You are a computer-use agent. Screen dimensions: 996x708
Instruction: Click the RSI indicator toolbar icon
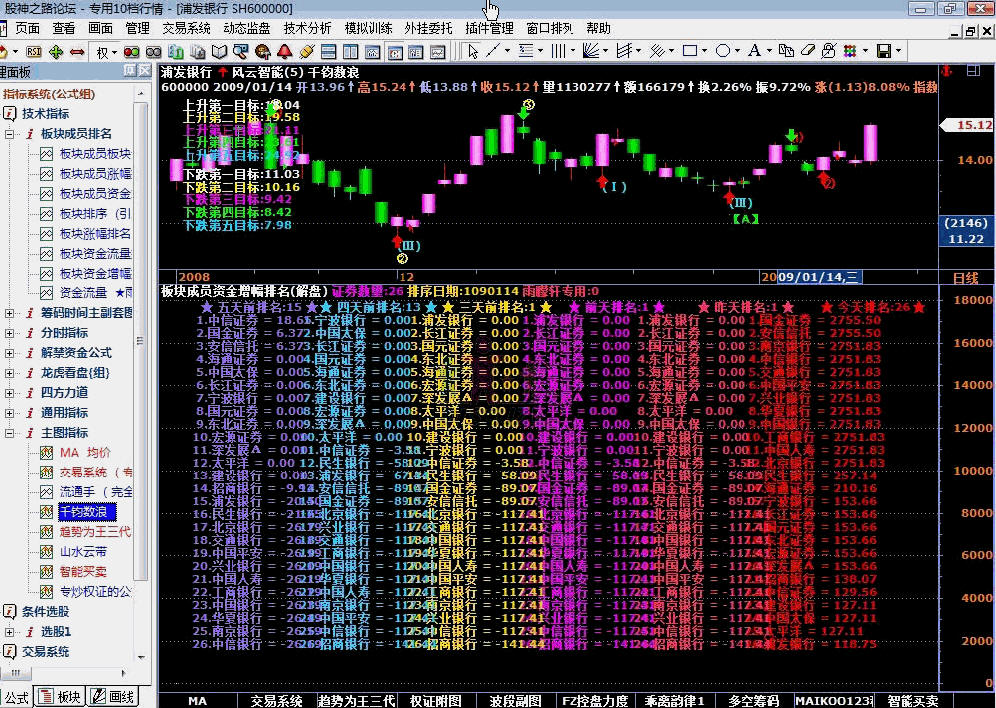click(34, 51)
